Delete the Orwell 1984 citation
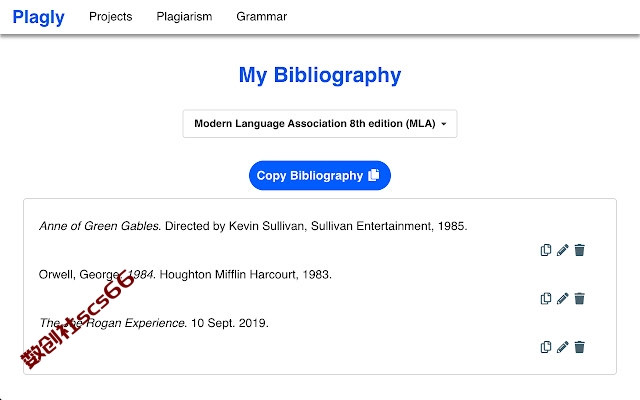 click(x=579, y=298)
